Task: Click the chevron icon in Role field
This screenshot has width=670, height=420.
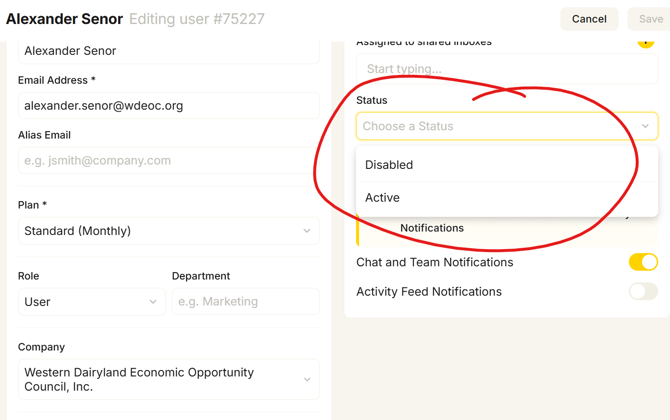Action: 153,302
